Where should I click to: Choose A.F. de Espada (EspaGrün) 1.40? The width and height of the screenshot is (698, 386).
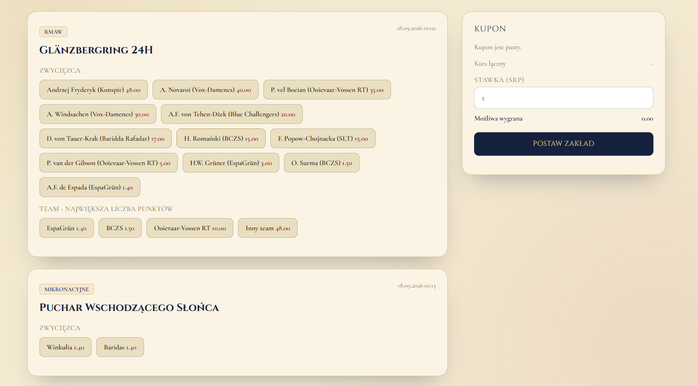pos(89,187)
